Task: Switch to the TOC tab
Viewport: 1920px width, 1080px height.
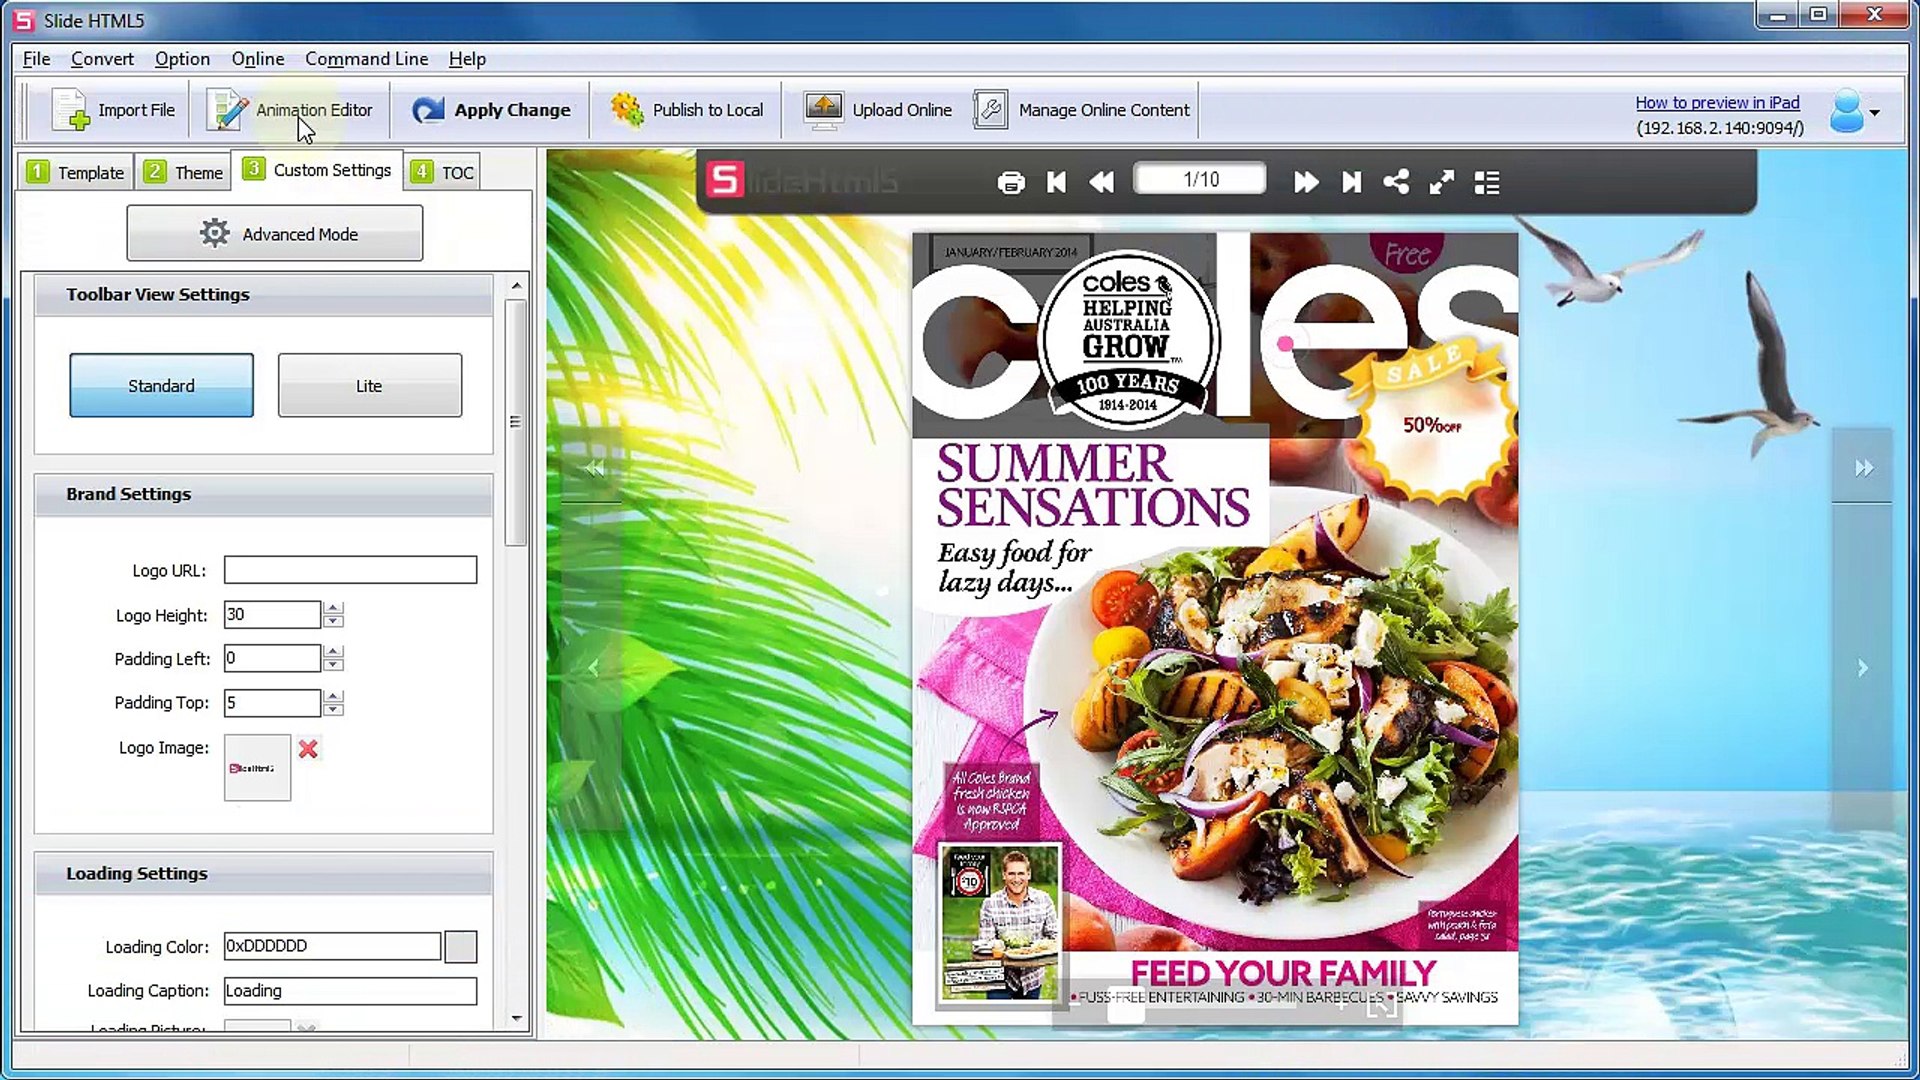Action: [x=442, y=172]
